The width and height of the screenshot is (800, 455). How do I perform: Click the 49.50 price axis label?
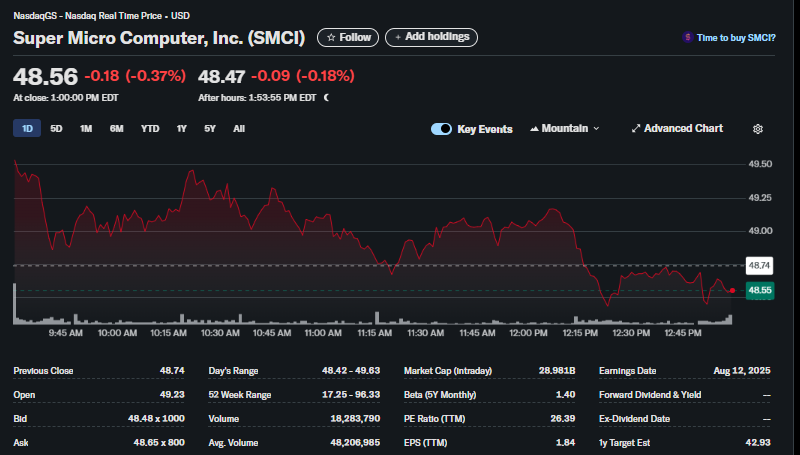(760, 164)
